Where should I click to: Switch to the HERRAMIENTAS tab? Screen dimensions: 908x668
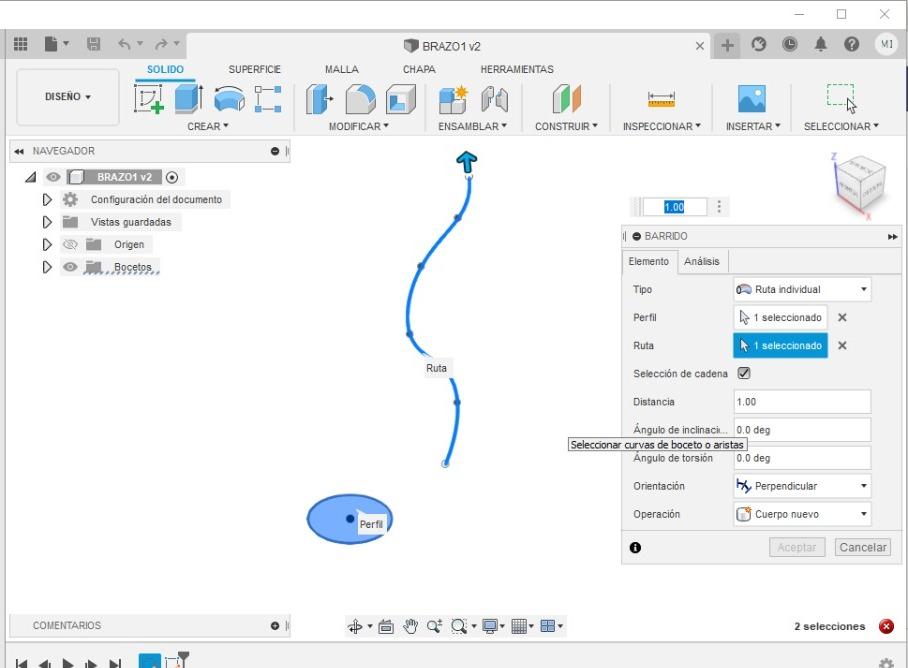pos(517,69)
